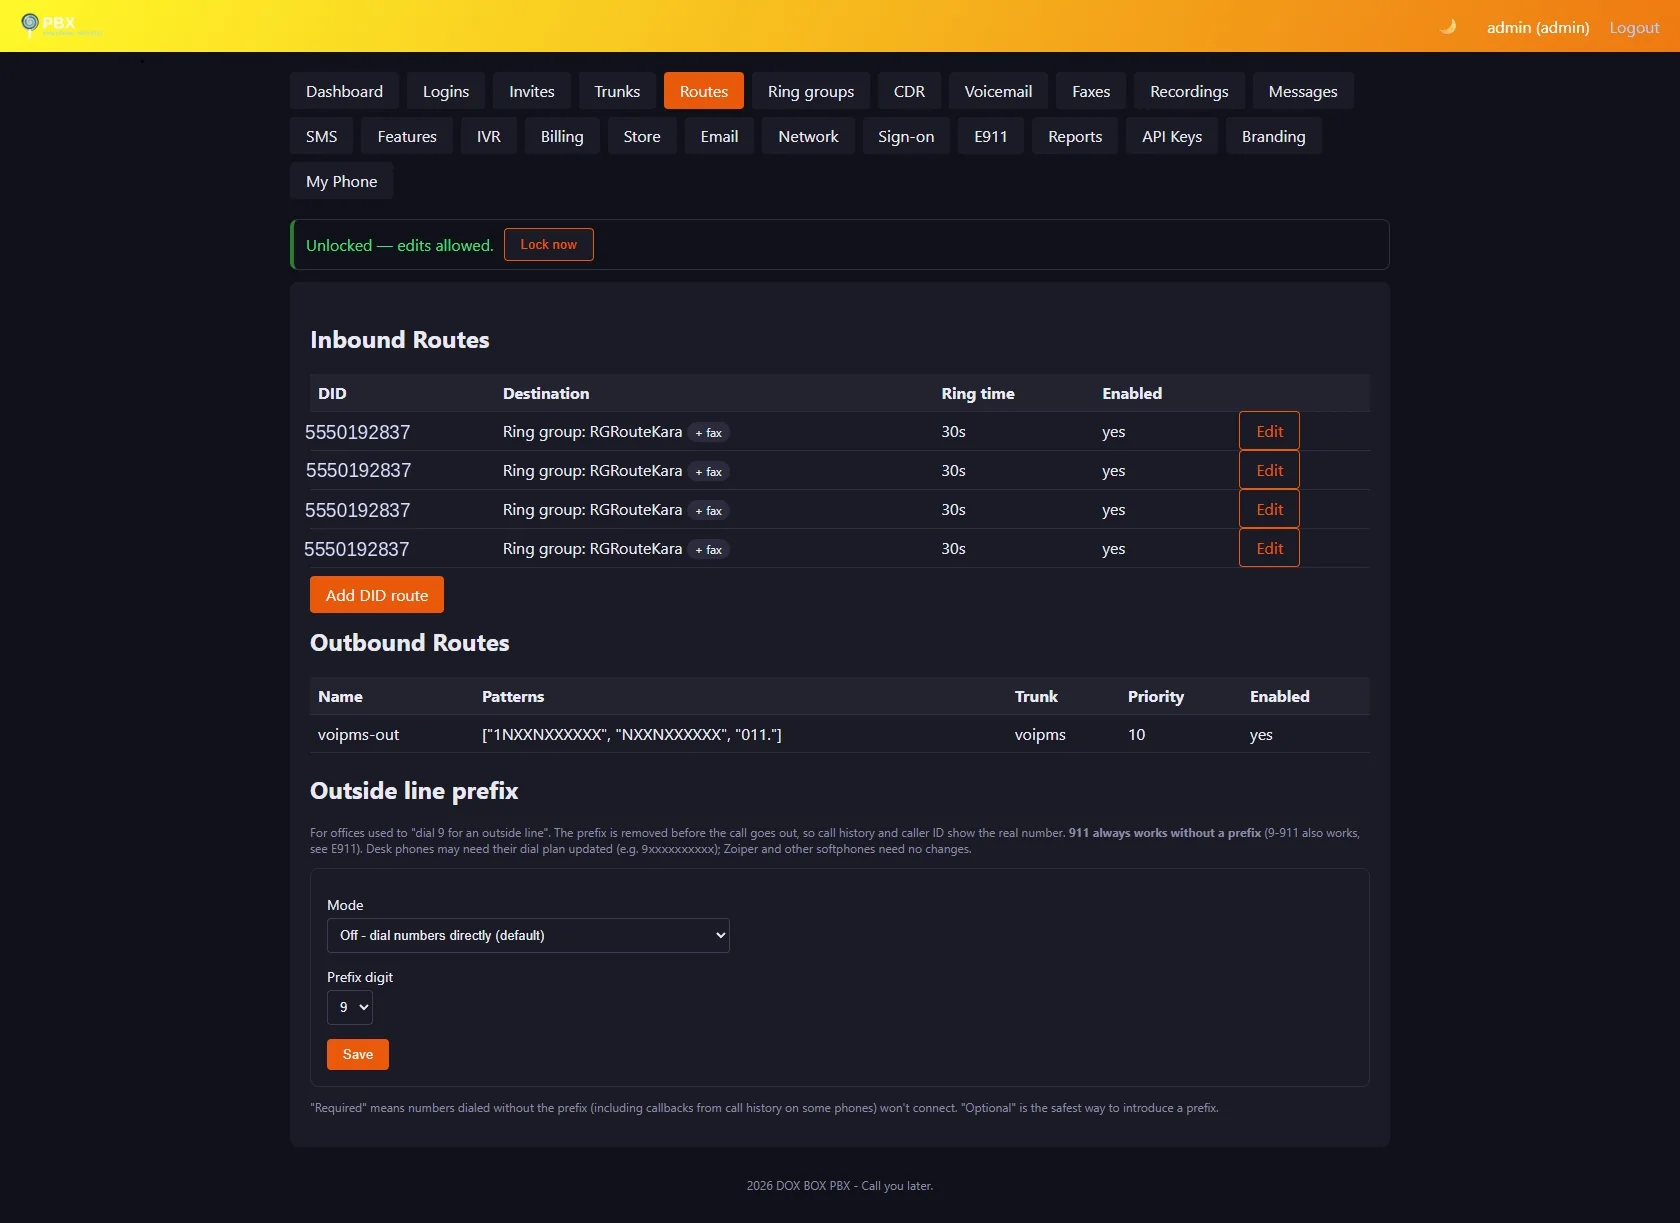Viewport: 1680px width, 1223px height.
Task: Switch to the Billing tab
Action: coord(562,136)
